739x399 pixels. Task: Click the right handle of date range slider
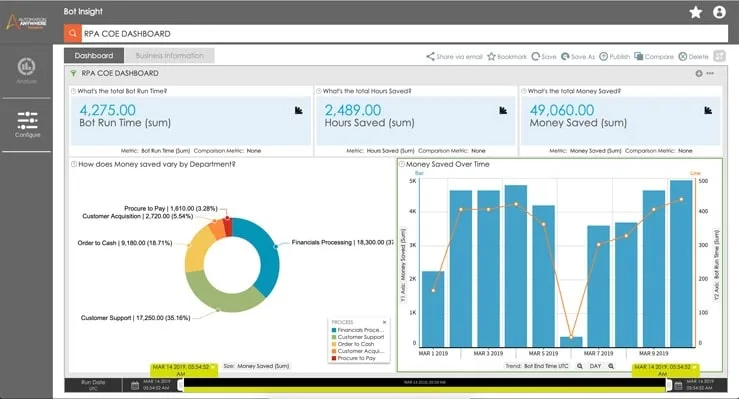[669, 385]
